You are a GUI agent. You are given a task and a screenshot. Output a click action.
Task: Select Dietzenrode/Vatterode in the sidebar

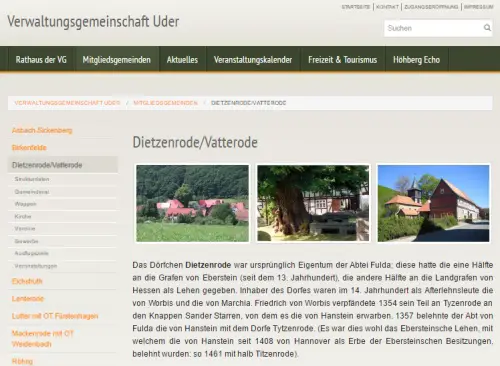tap(63, 165)
